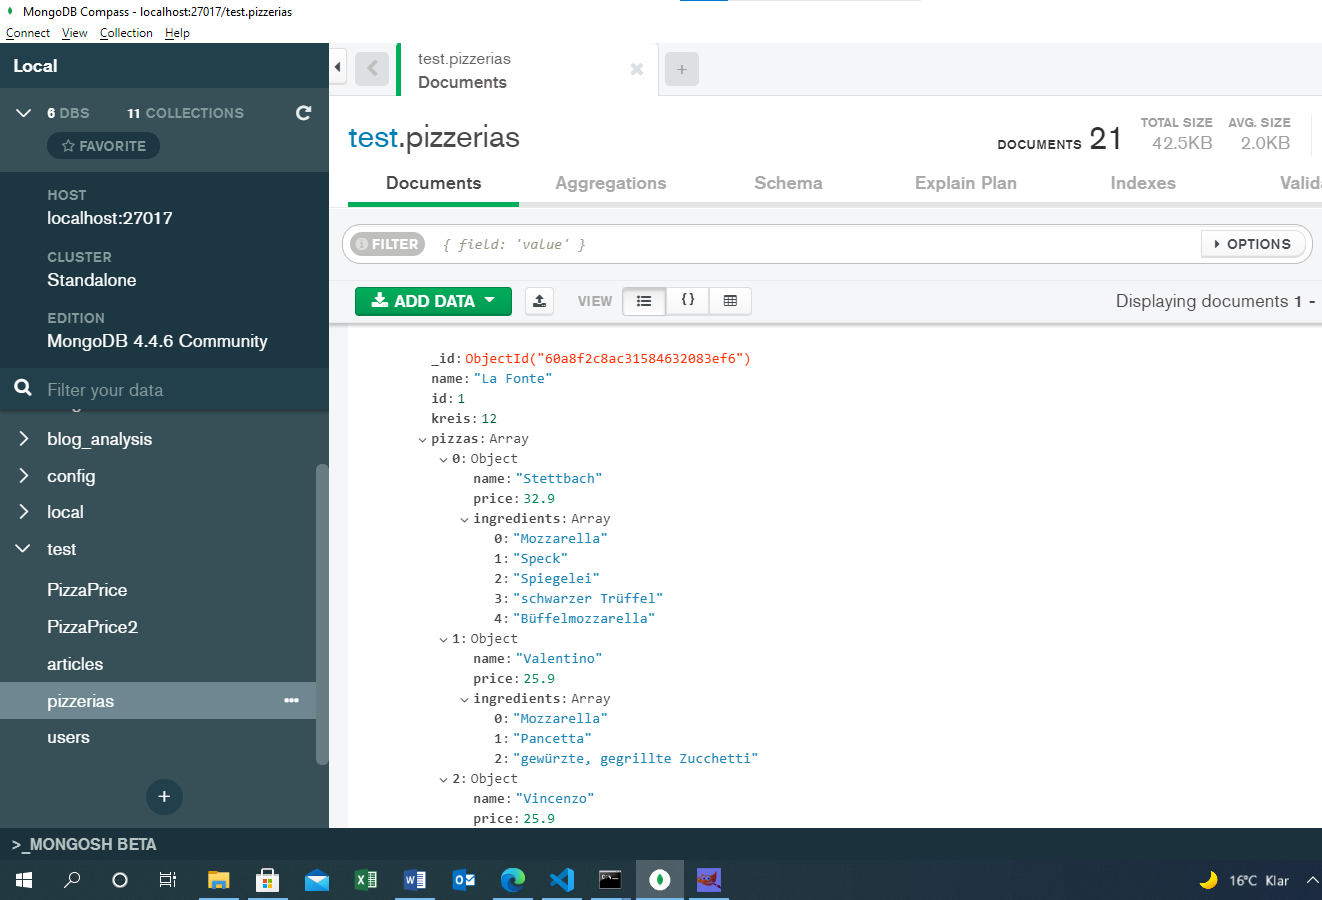Open the View menu
Viewport: 1322px width, 900px height.
(x=75, y=33)
